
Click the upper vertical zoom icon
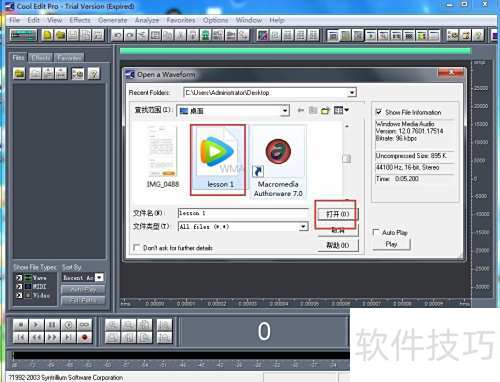pos(164,325)
